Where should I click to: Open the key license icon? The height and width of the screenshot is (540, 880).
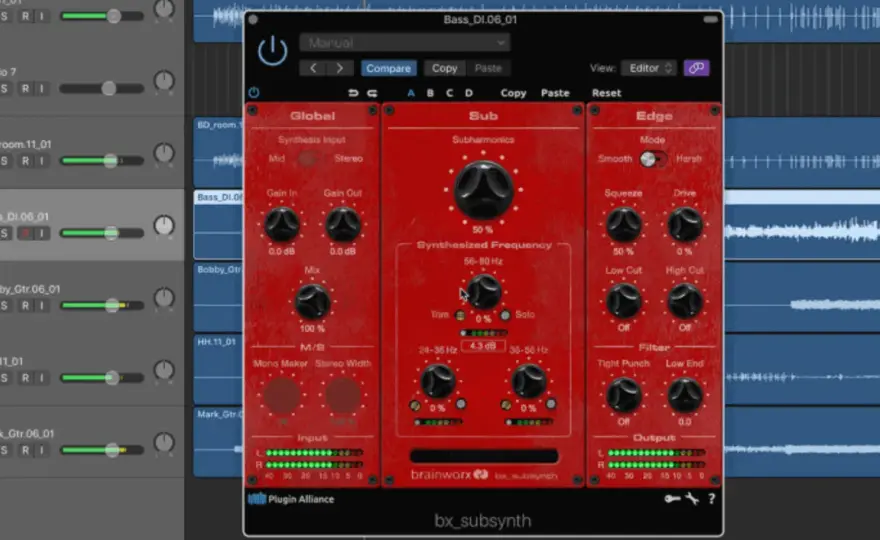click(672, 498)
